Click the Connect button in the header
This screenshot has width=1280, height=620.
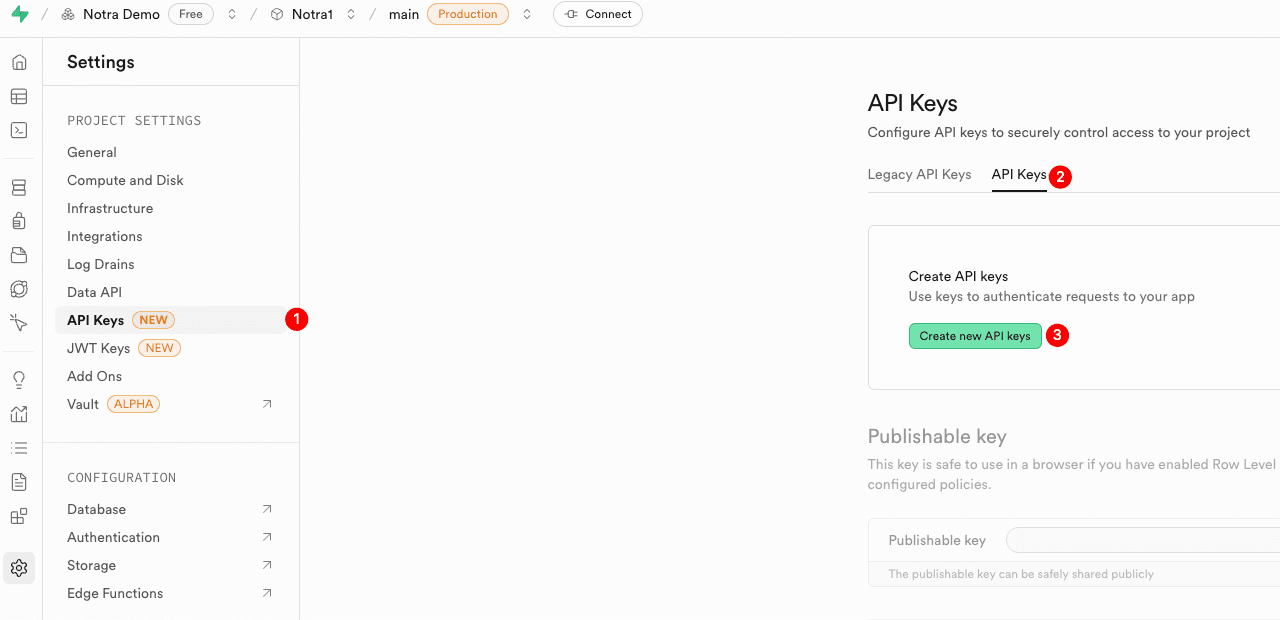point(598,14)
